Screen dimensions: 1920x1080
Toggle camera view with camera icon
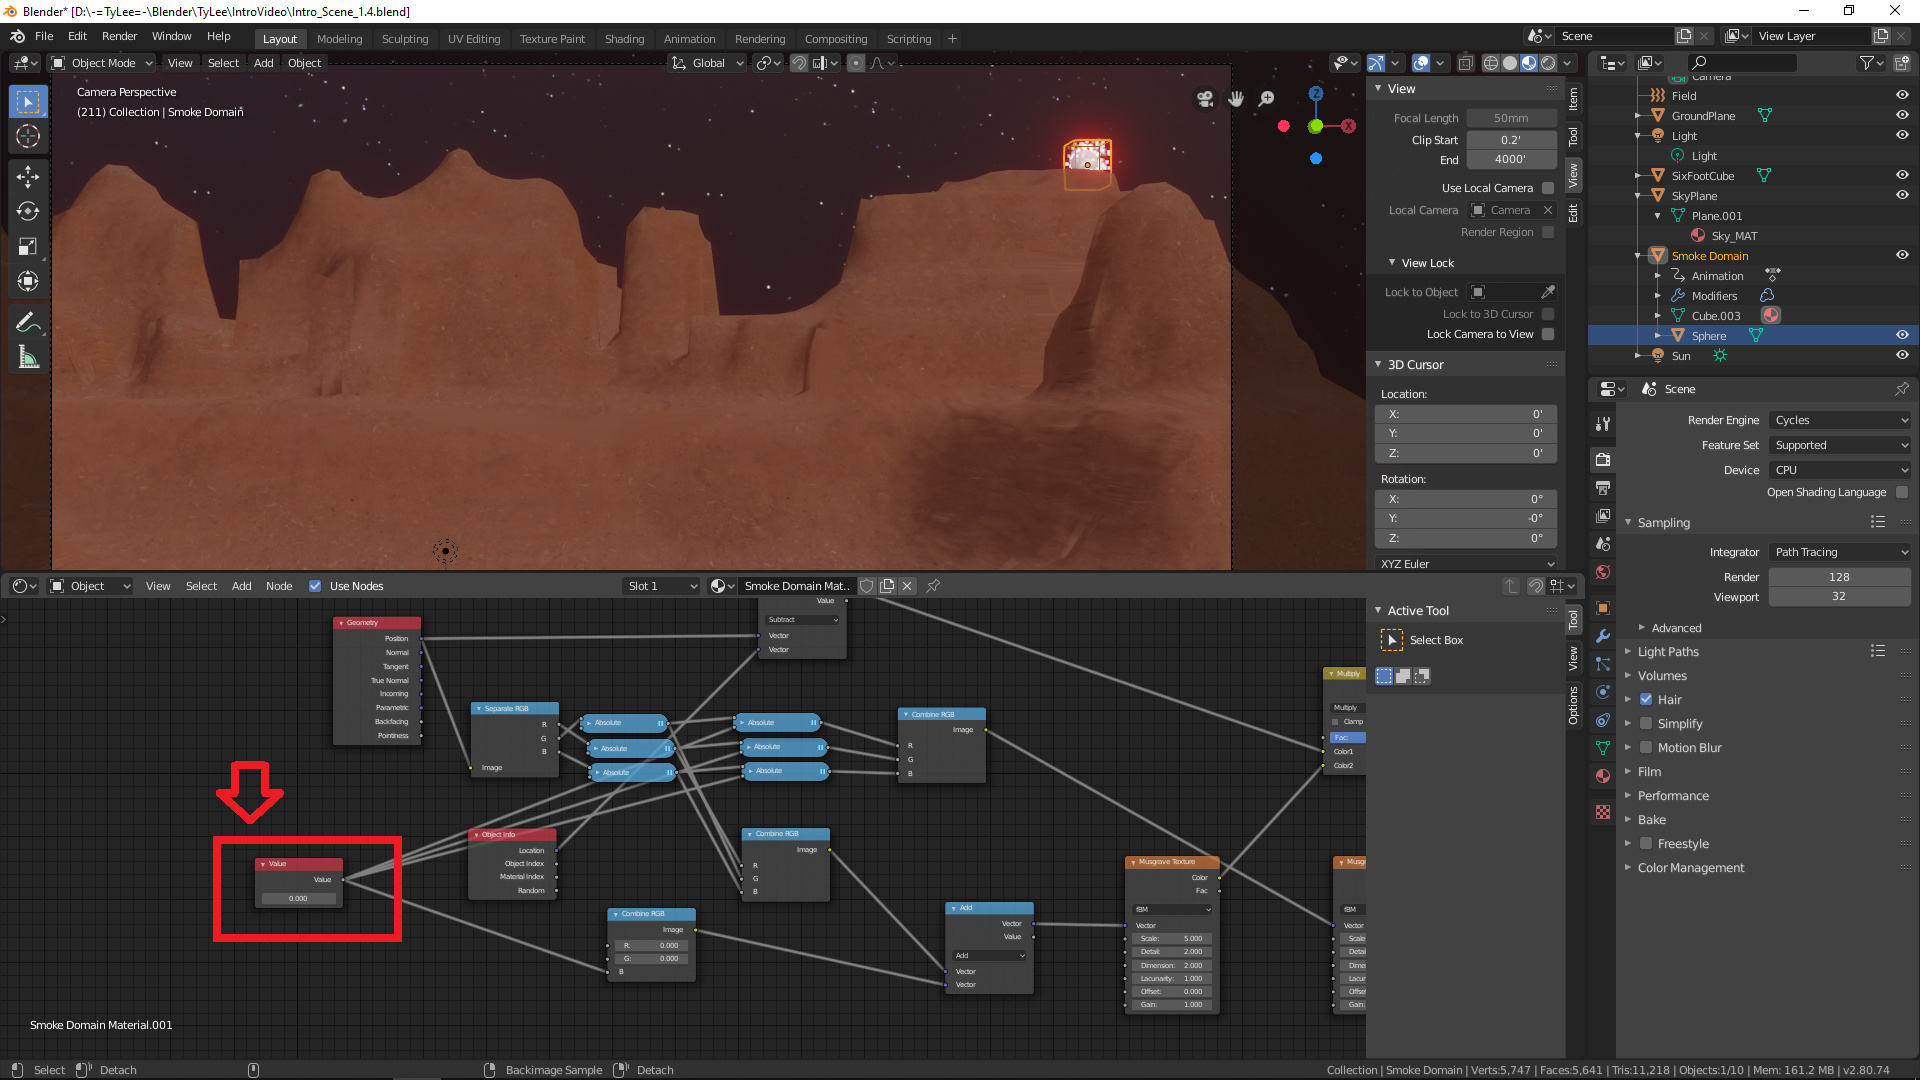point(1205,98)
